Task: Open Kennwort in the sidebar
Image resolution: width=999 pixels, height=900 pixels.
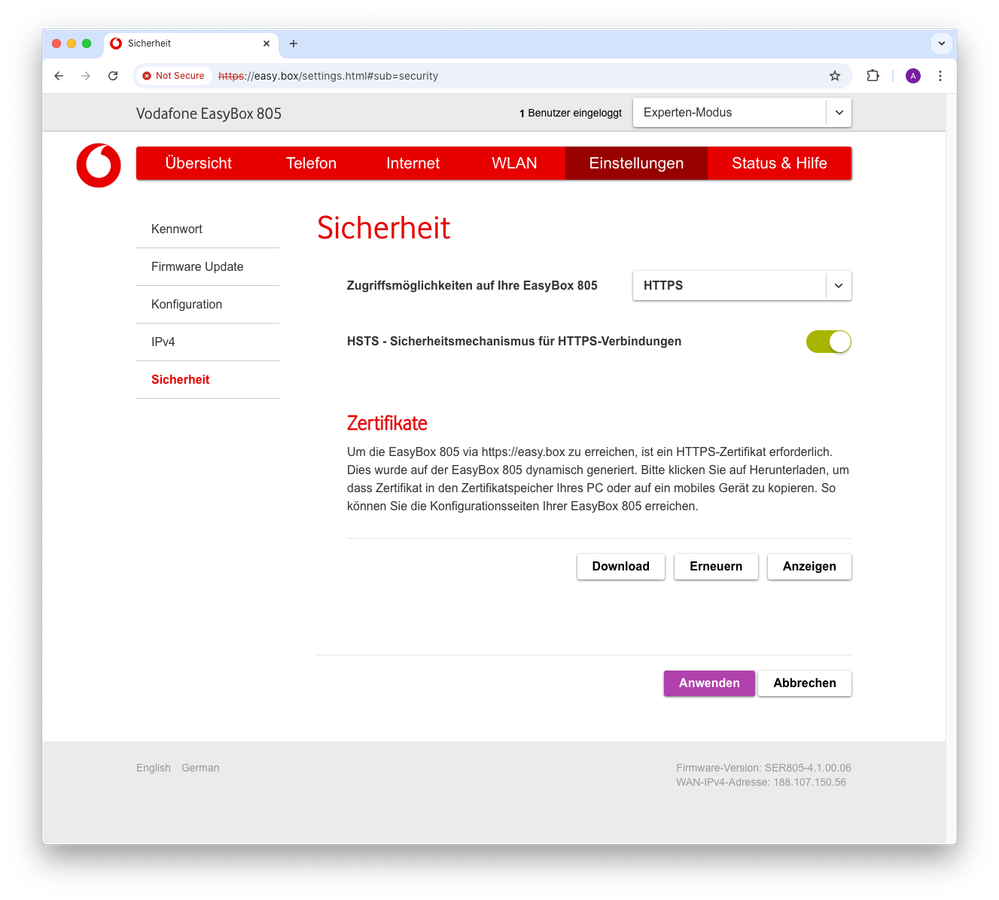Action: [208, 229]
